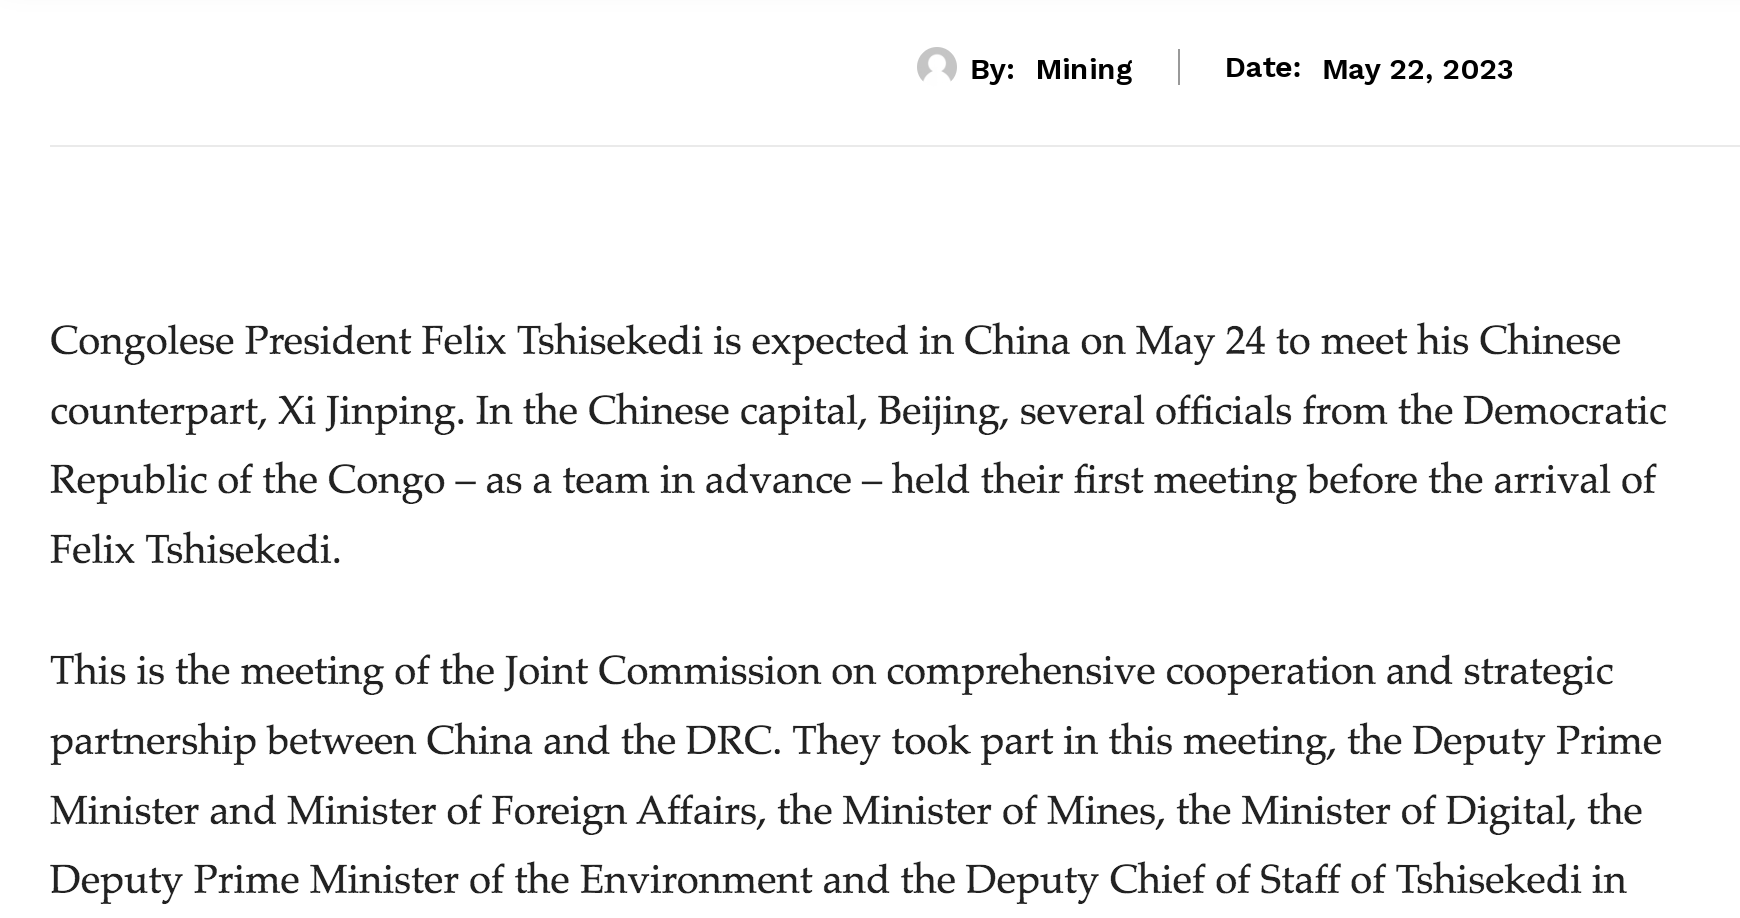Click 'May 24' in the first sentence
The image size is (1740, 918).
coord(1200,342)
